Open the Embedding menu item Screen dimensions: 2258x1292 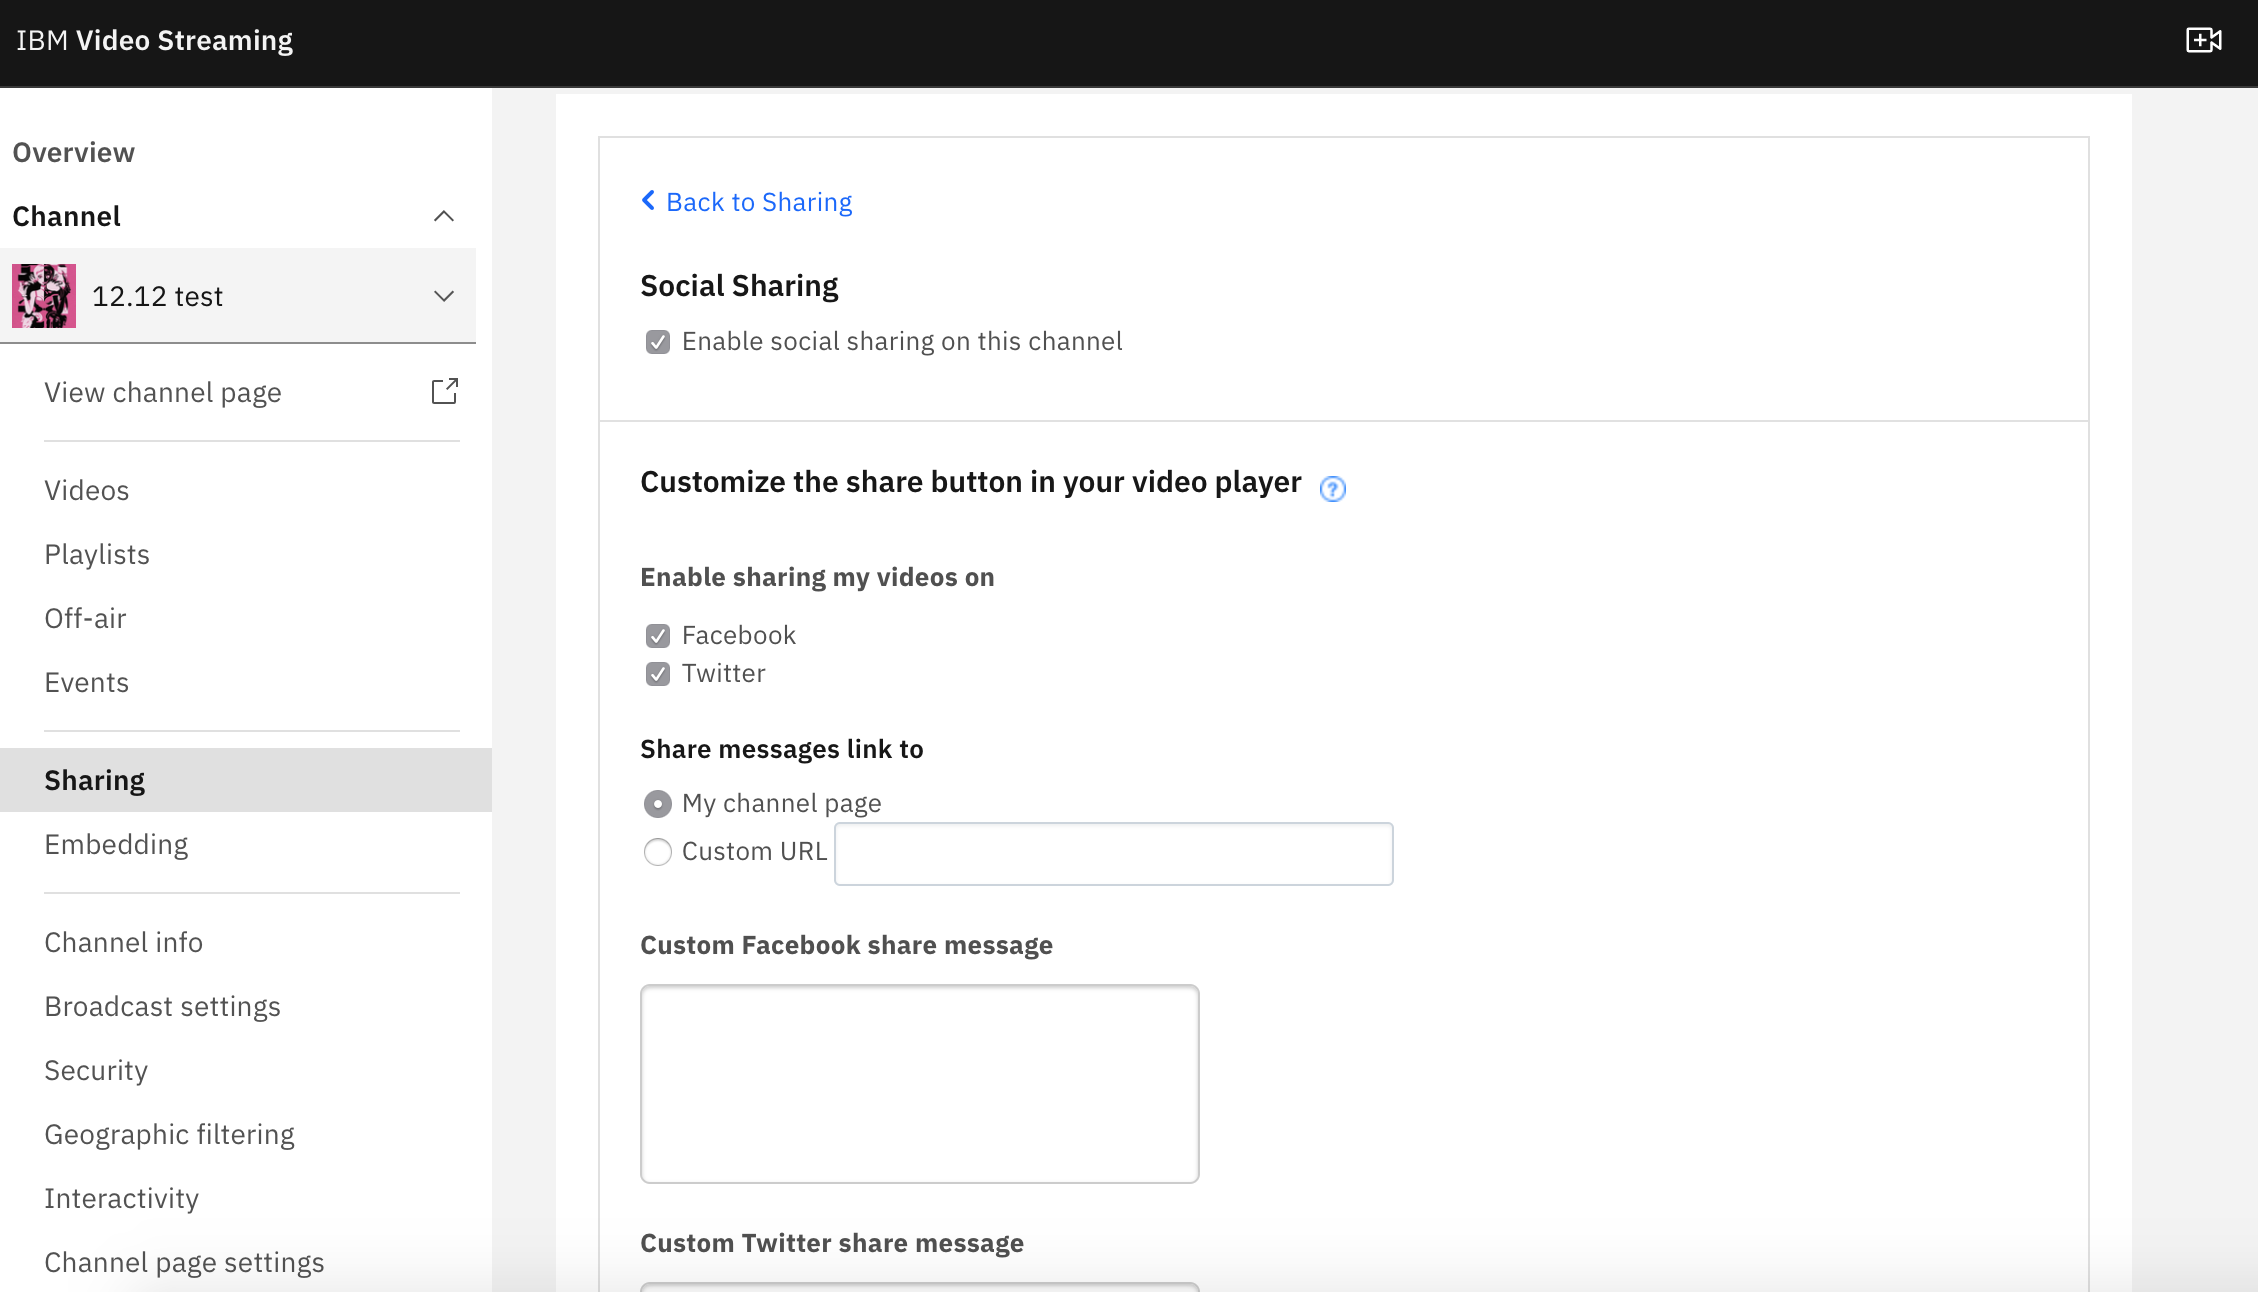tap(116, 844)
